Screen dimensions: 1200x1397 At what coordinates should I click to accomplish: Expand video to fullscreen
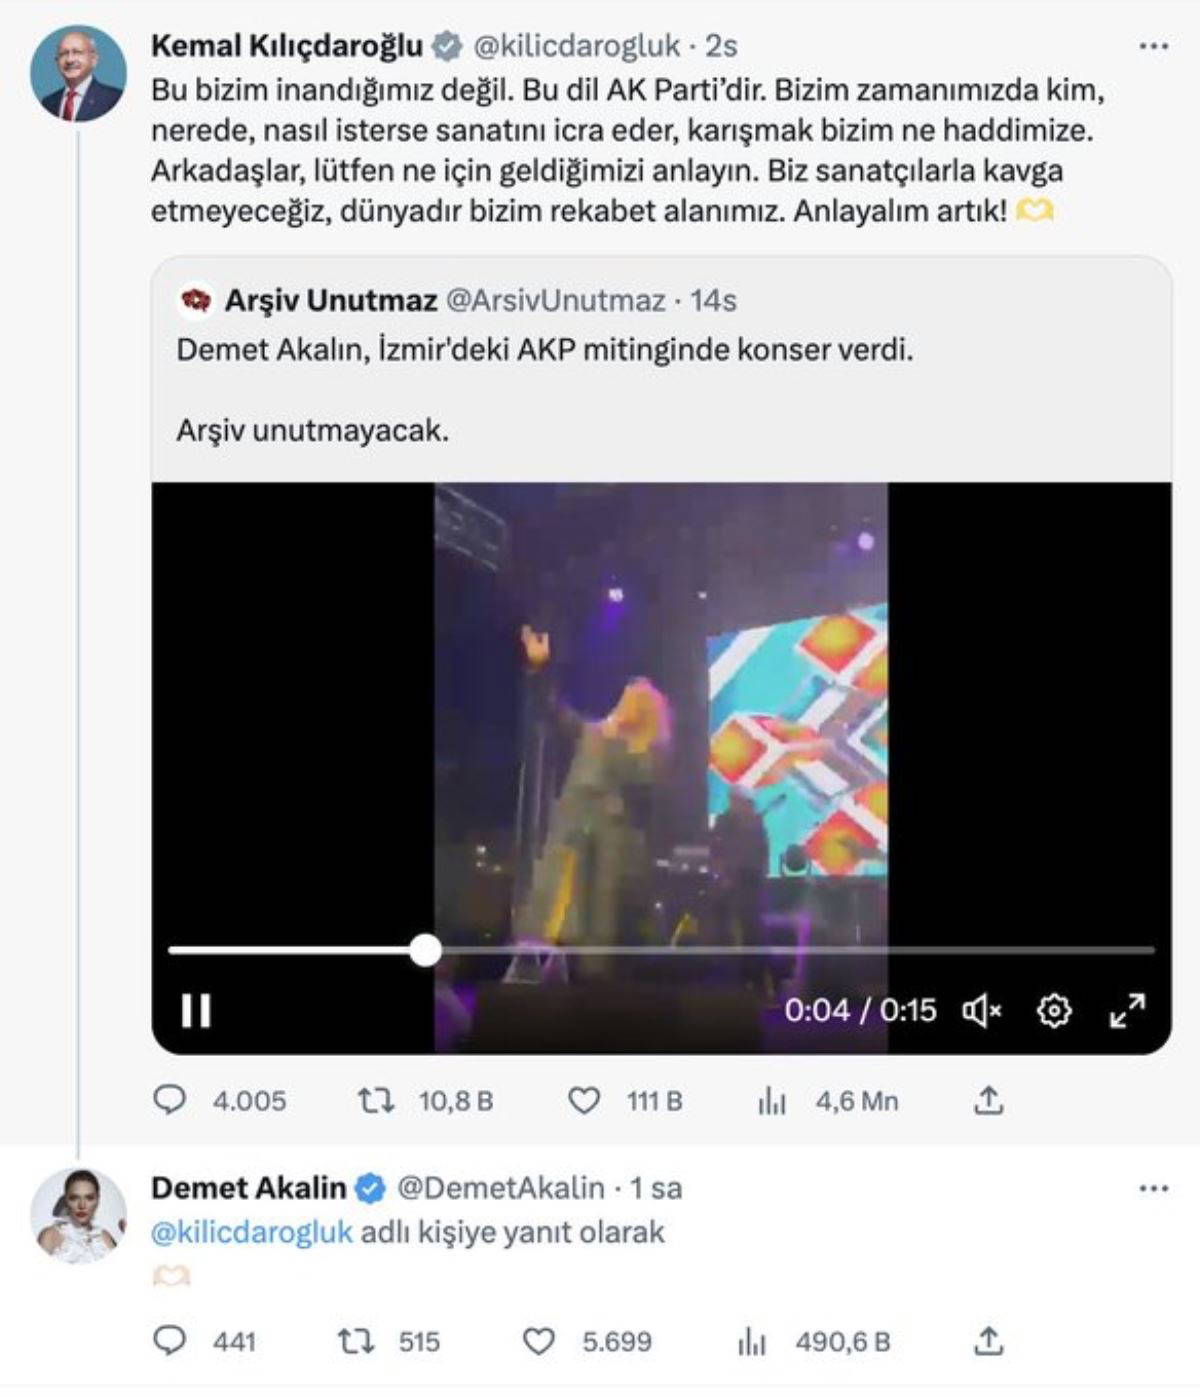coord(1127,1011)
